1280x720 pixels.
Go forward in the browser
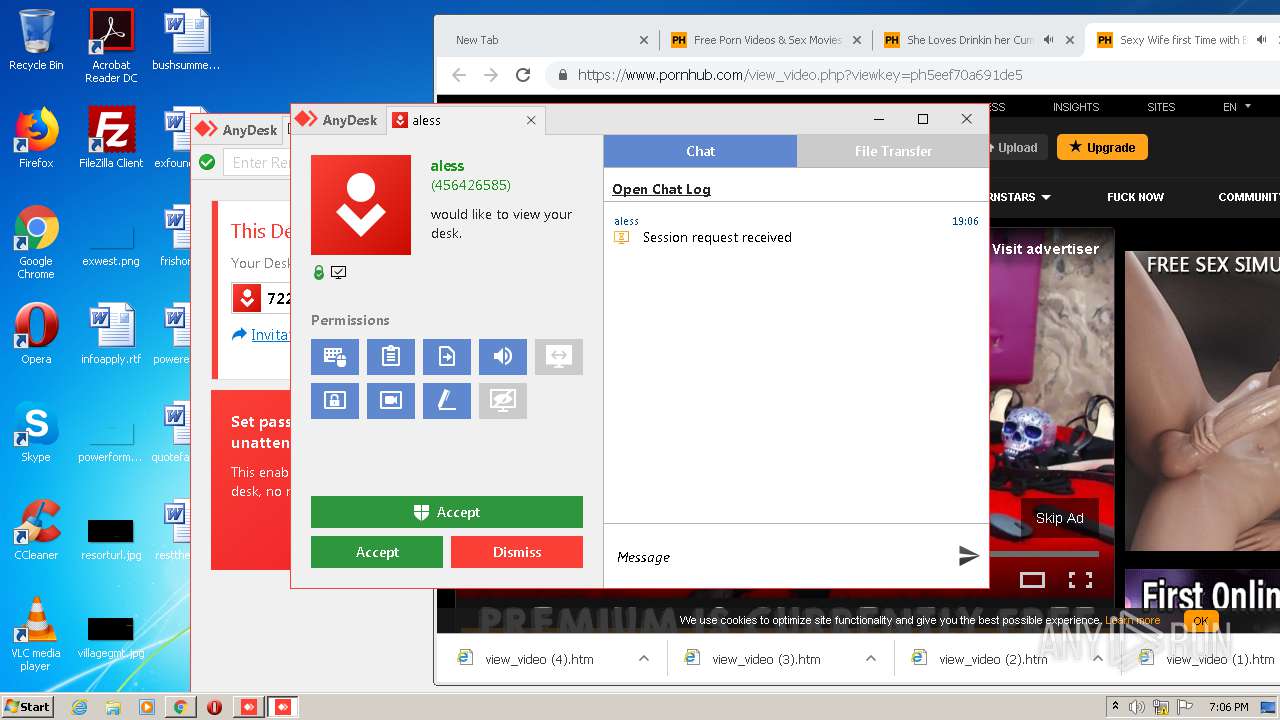pos(491,75)
